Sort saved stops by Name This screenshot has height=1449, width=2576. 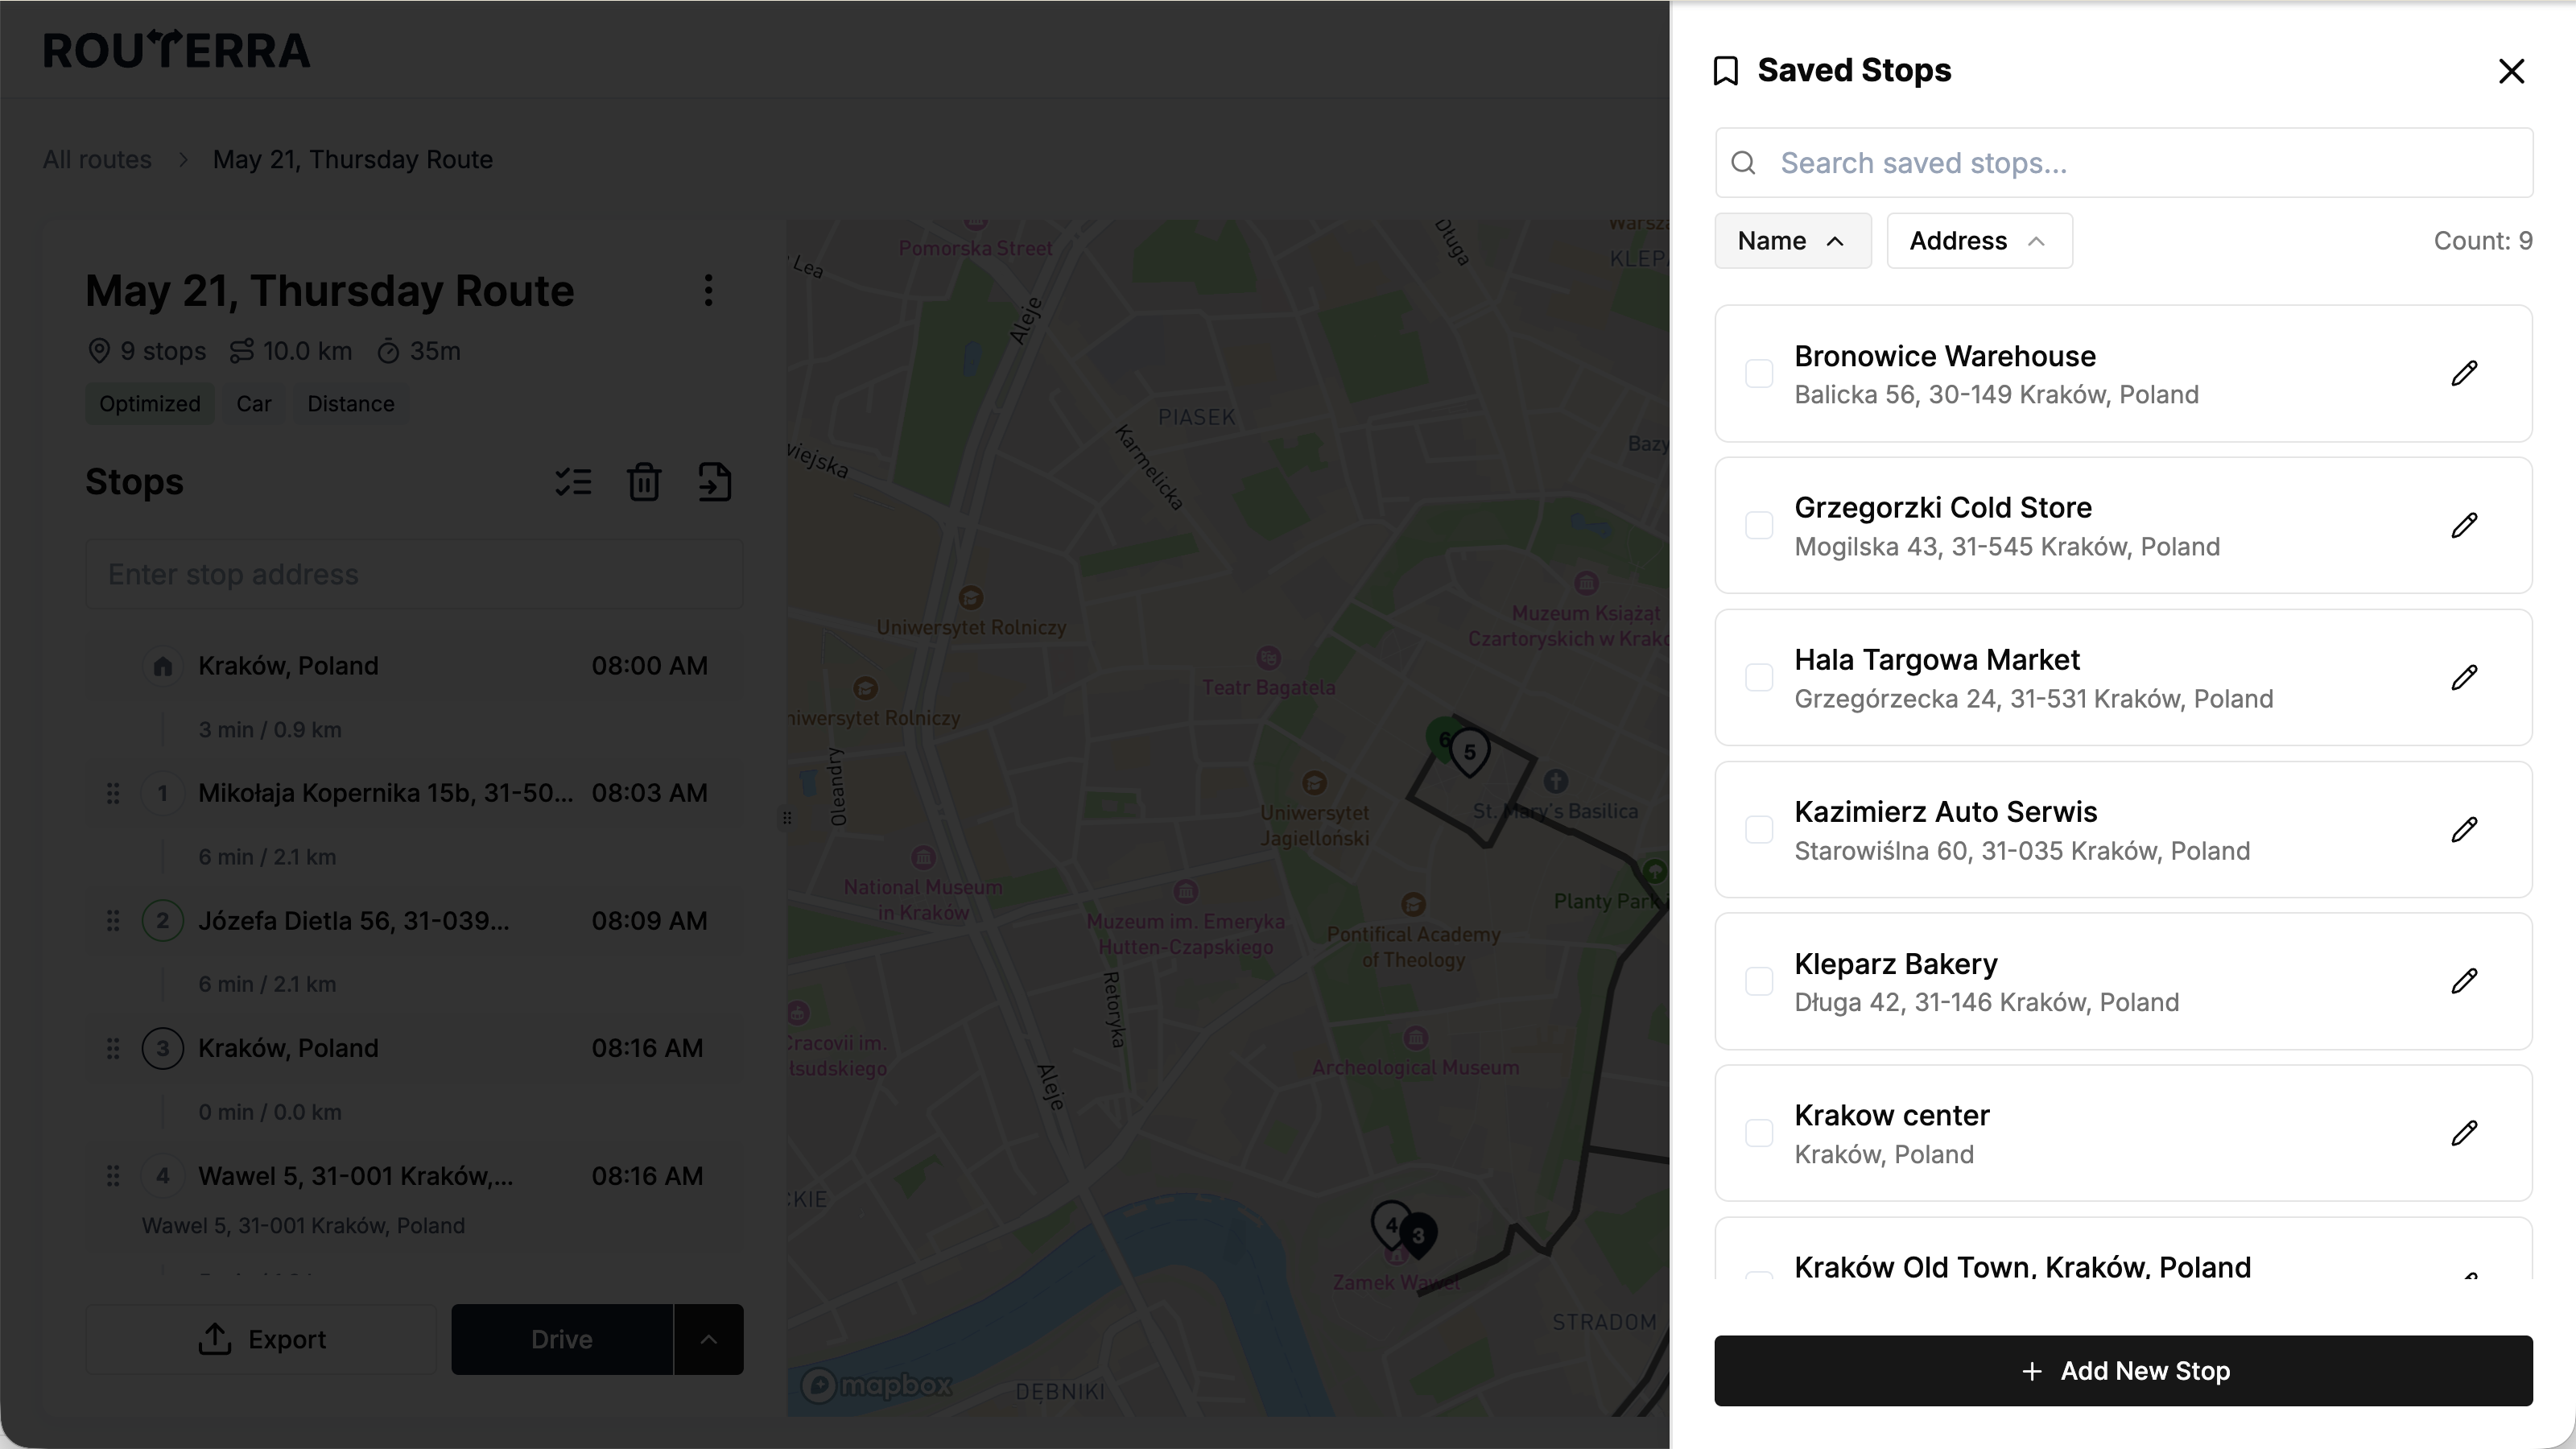coord(1792,241)
